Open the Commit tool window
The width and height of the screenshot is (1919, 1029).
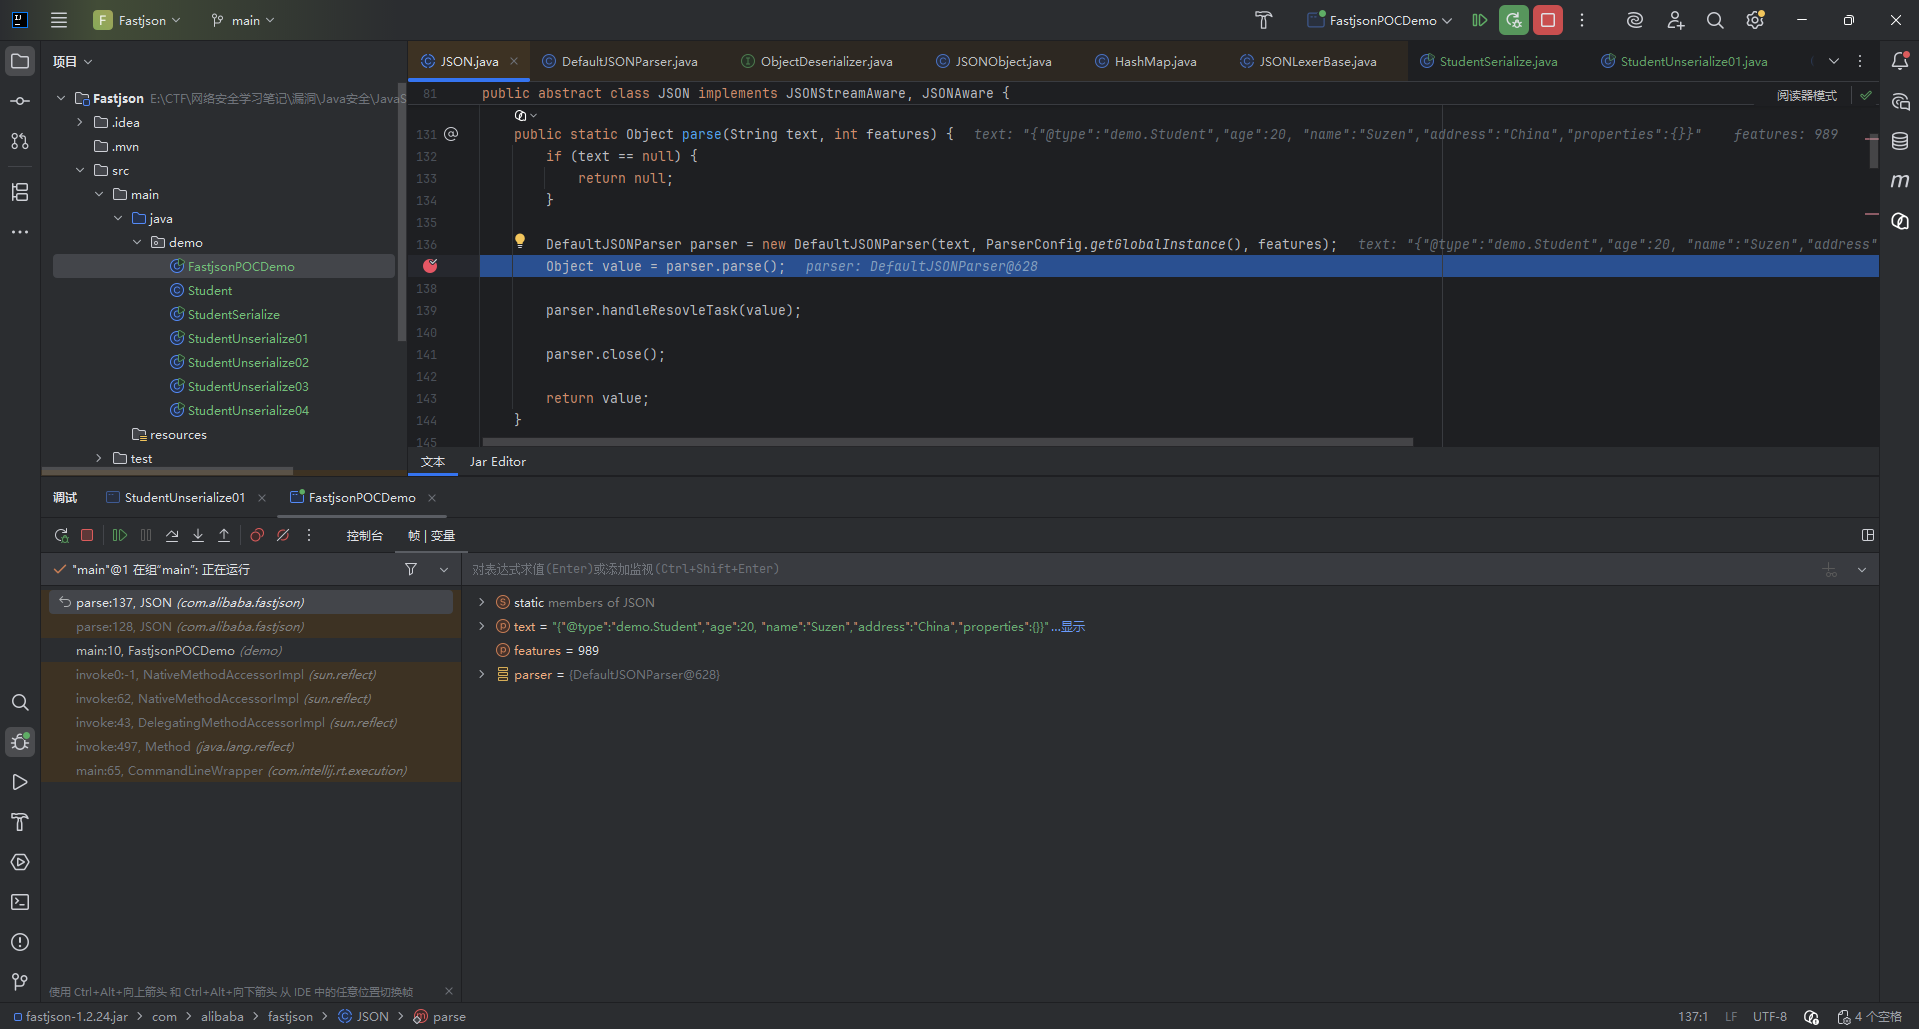(20, 101)
